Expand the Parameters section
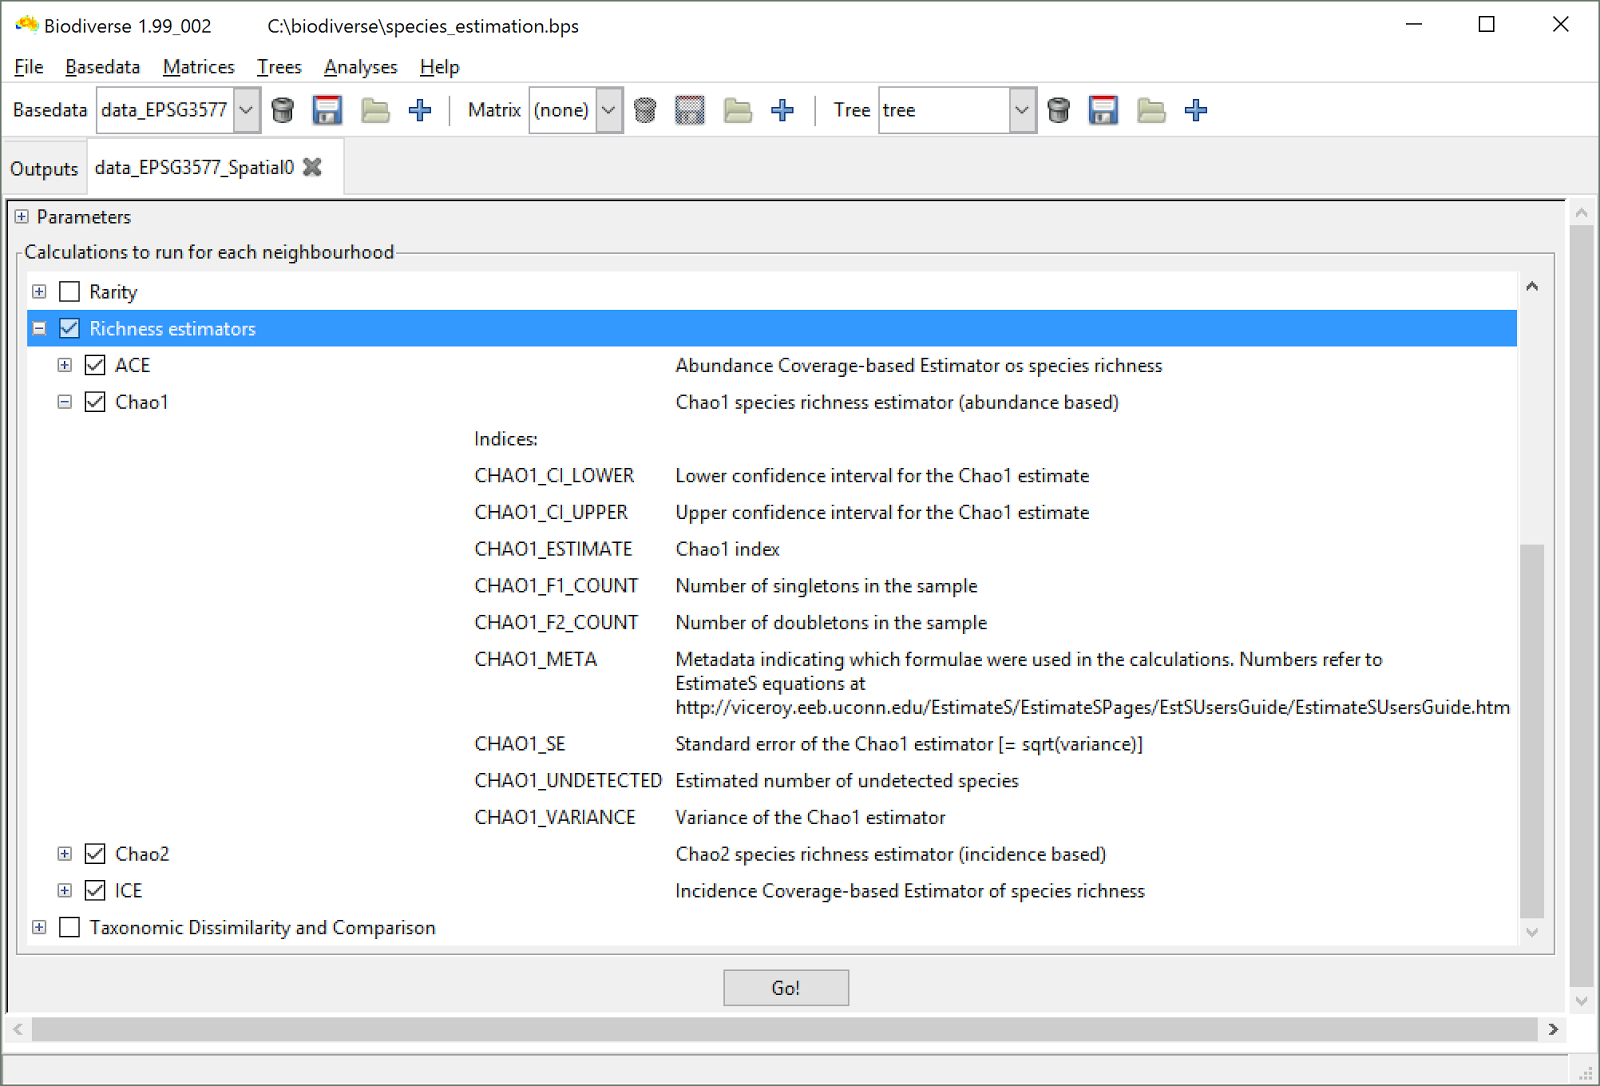This screenshot has height=1086, width=1600. [21, 216]
